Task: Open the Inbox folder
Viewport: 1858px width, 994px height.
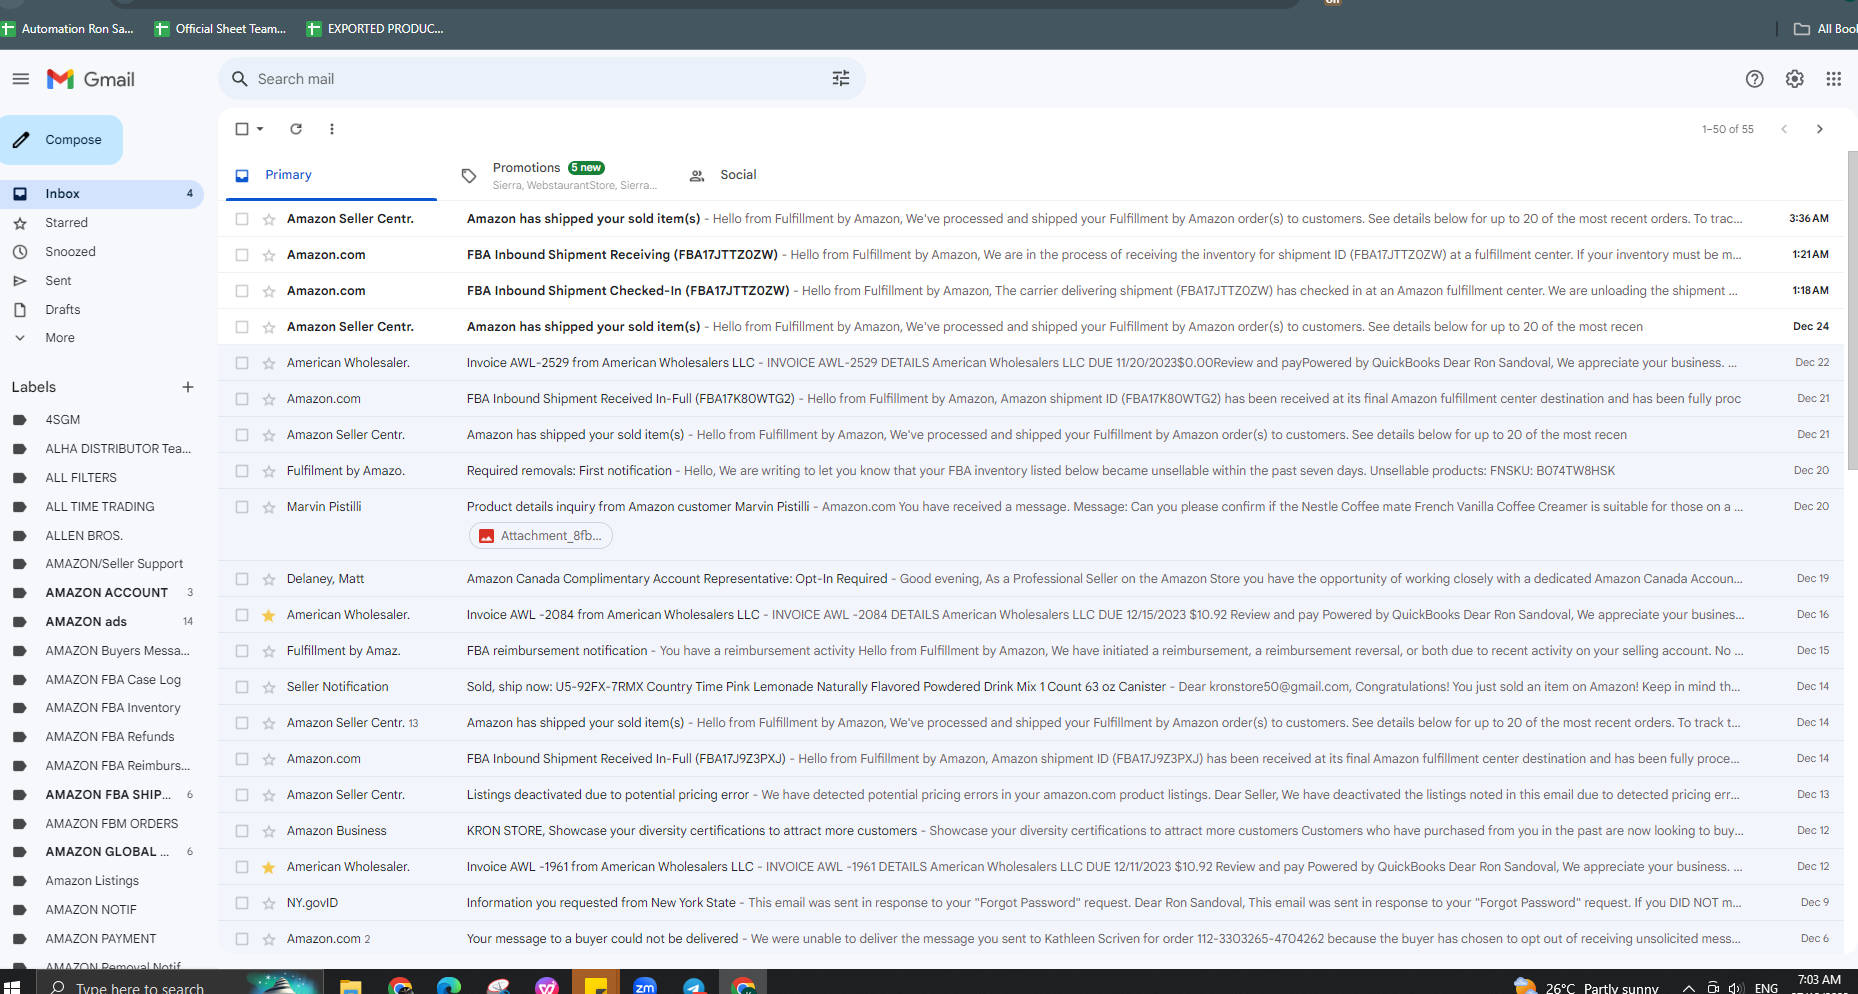Action: click(x=102, y=194)
